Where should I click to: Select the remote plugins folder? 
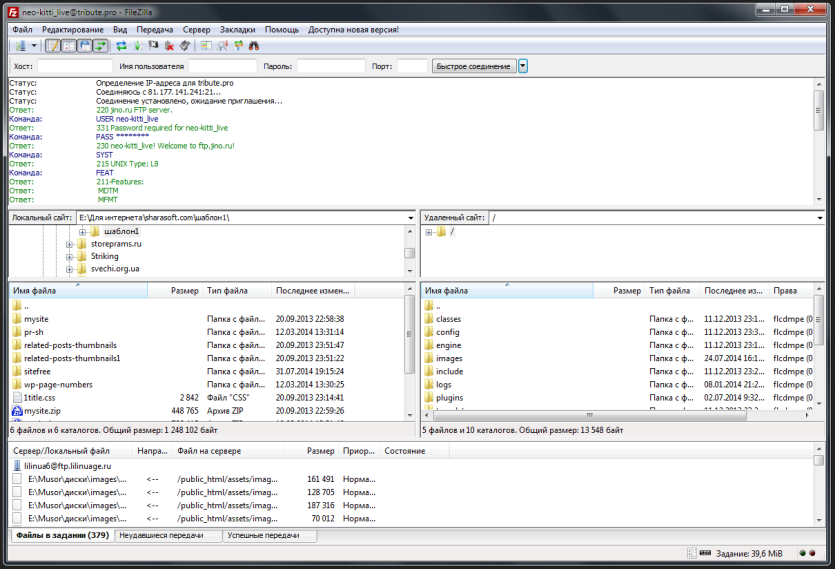click(449, 398)
